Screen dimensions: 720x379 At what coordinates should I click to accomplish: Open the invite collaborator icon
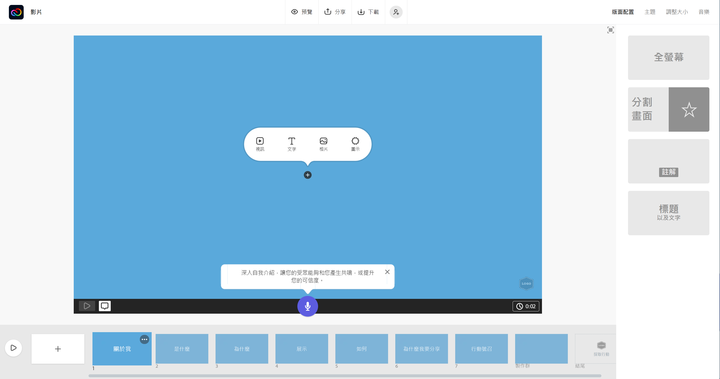(396, 12)
